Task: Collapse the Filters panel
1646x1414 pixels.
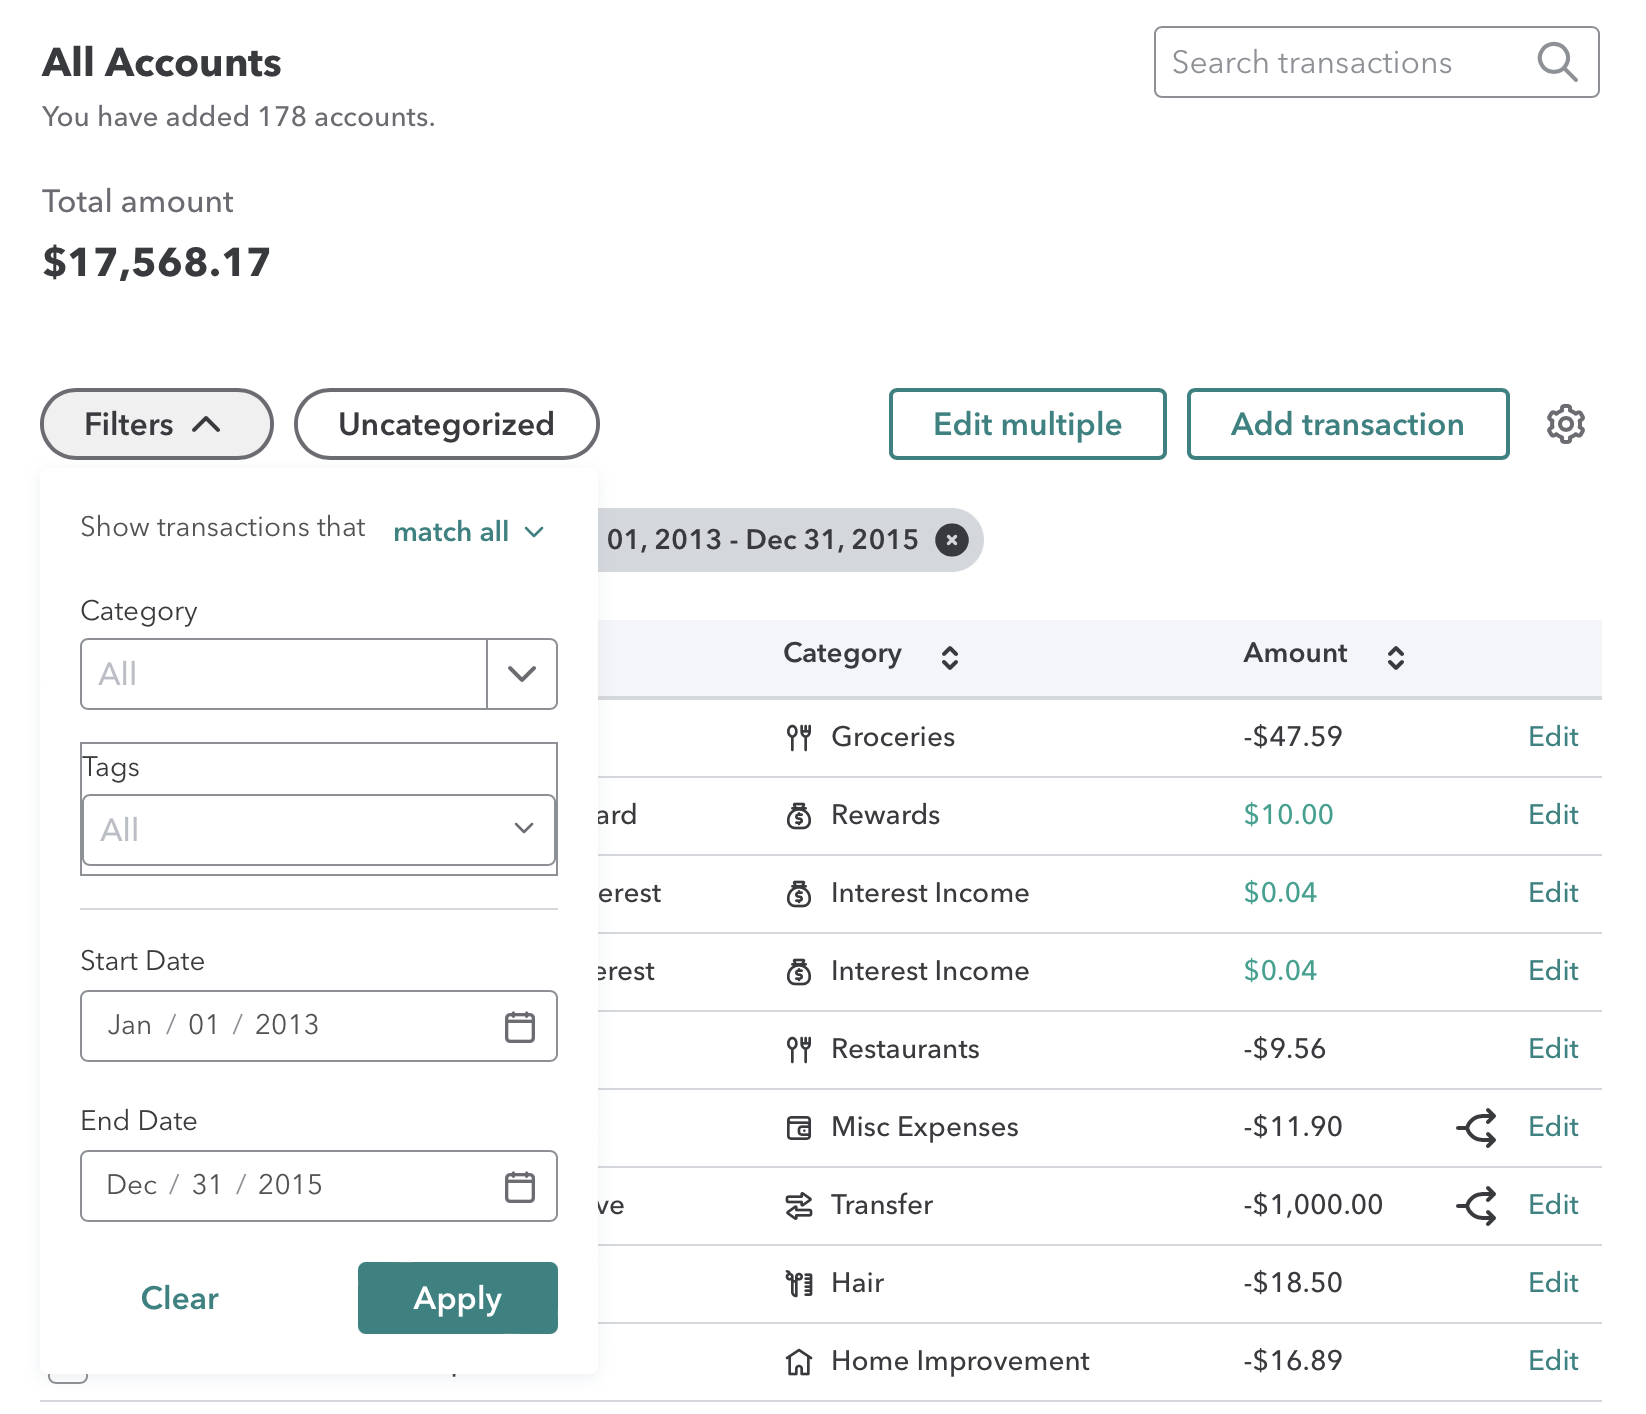Action: tap(156, 424)
